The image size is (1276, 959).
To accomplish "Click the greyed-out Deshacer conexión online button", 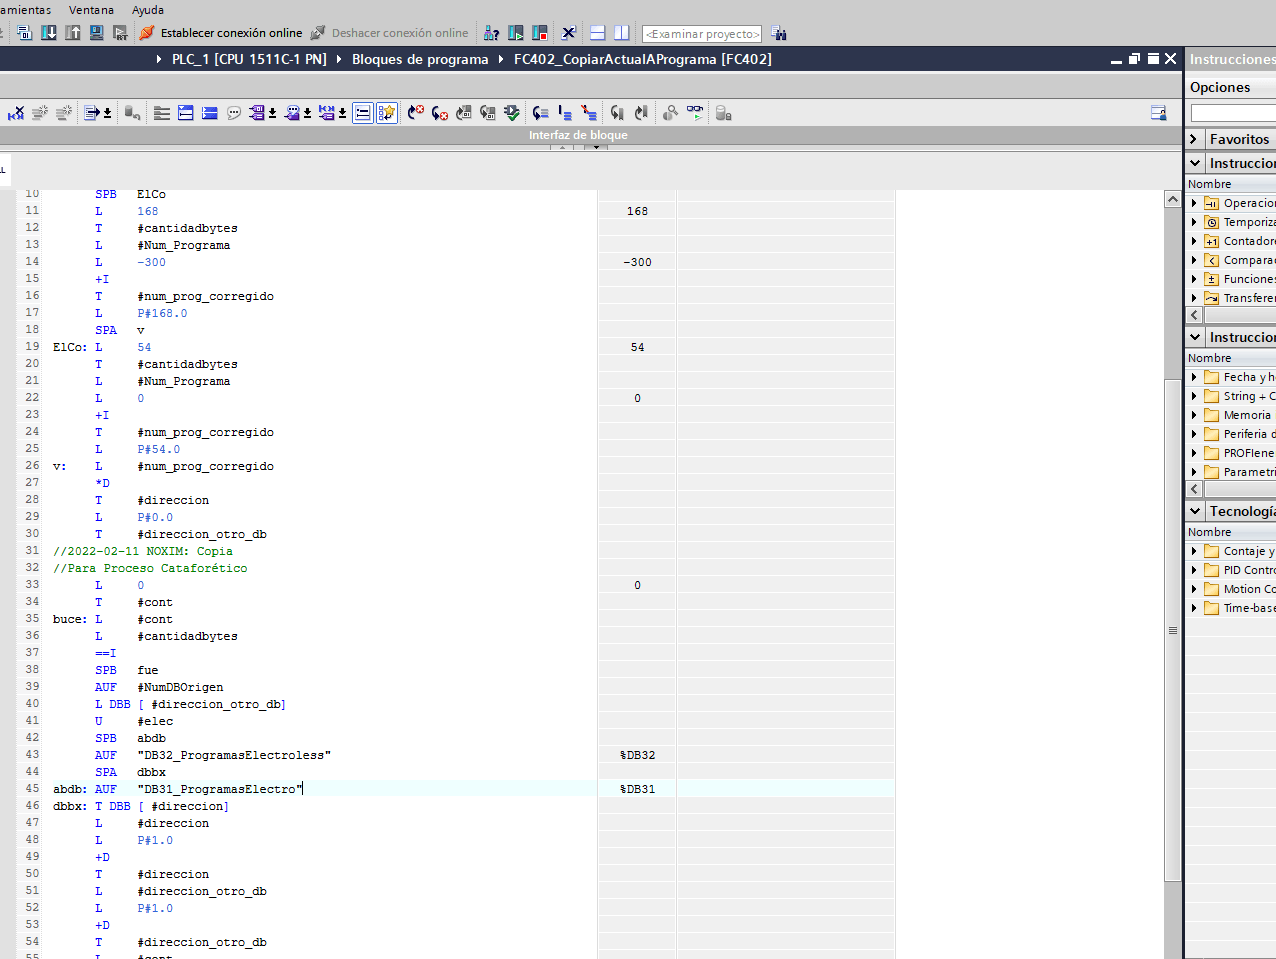I will [389, 33].
